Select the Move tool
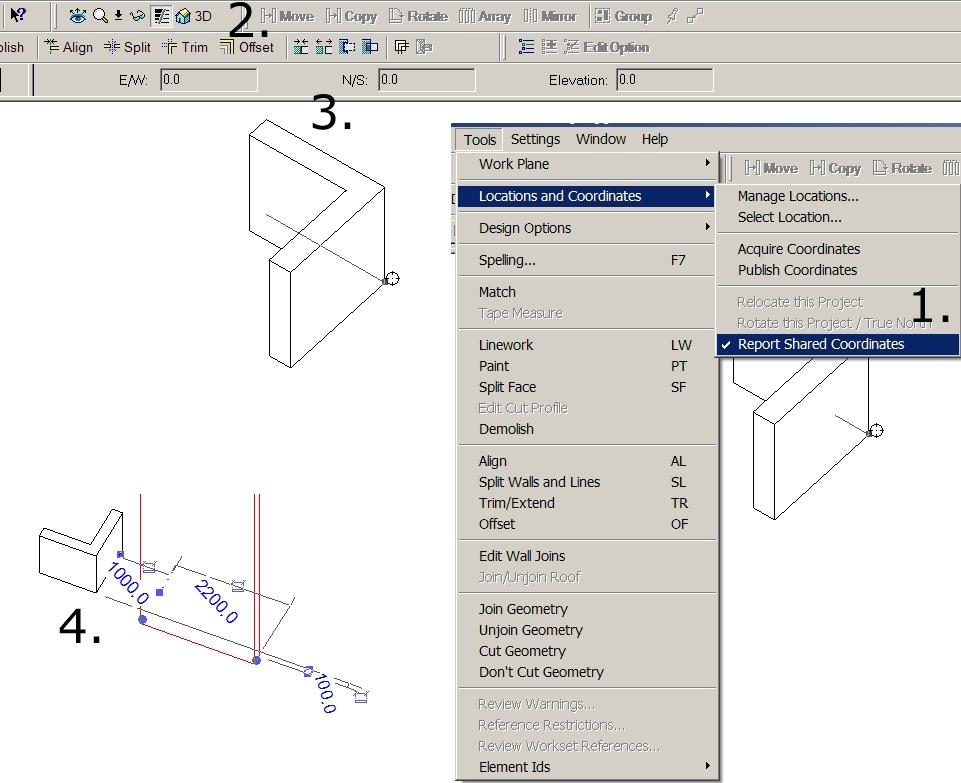The width and height of the screenshot is (961, 783). tap(289, 15)
